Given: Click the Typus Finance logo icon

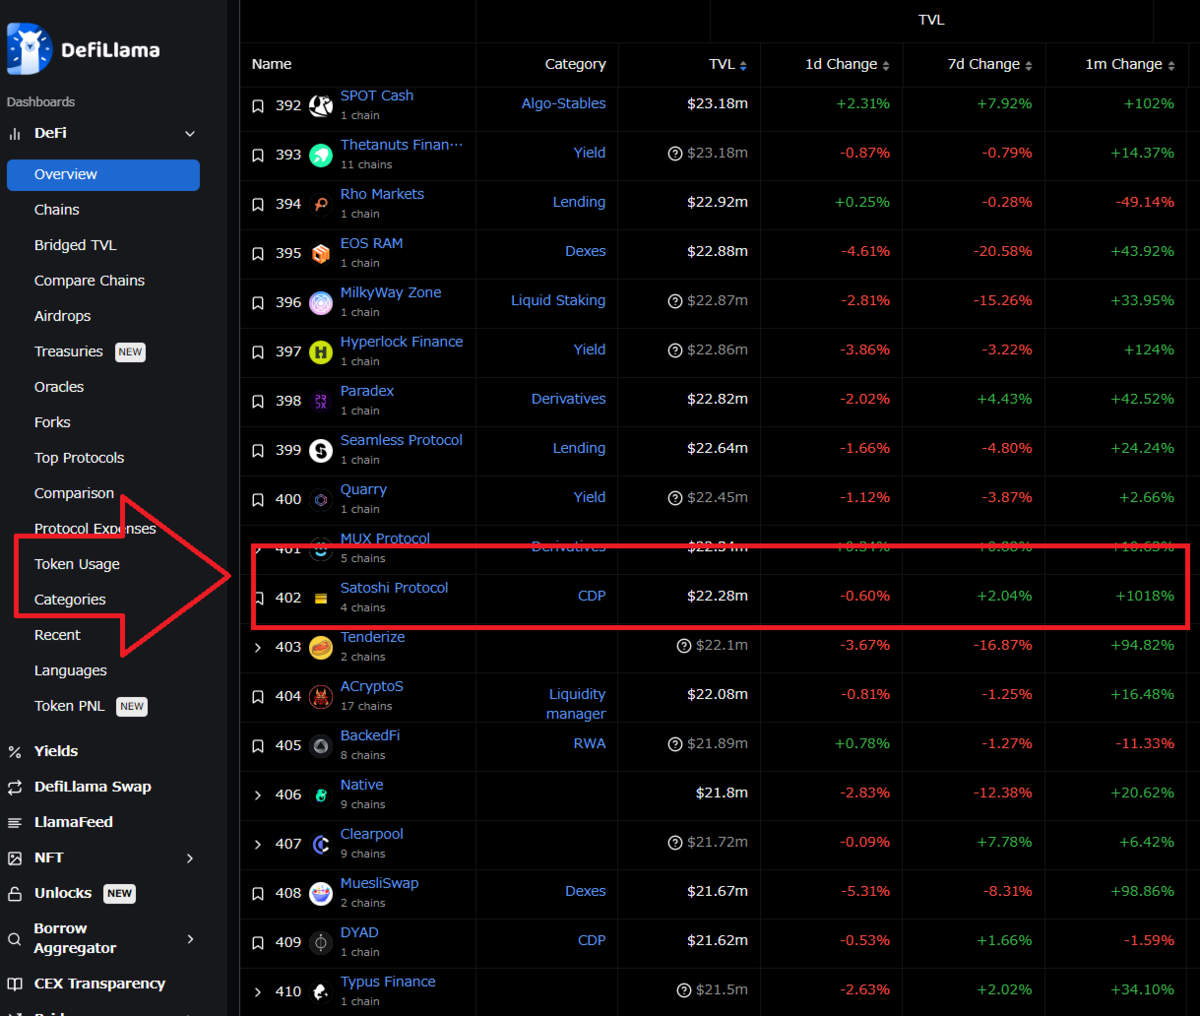Looking at the screenshot, I should [x=321, y=992].
